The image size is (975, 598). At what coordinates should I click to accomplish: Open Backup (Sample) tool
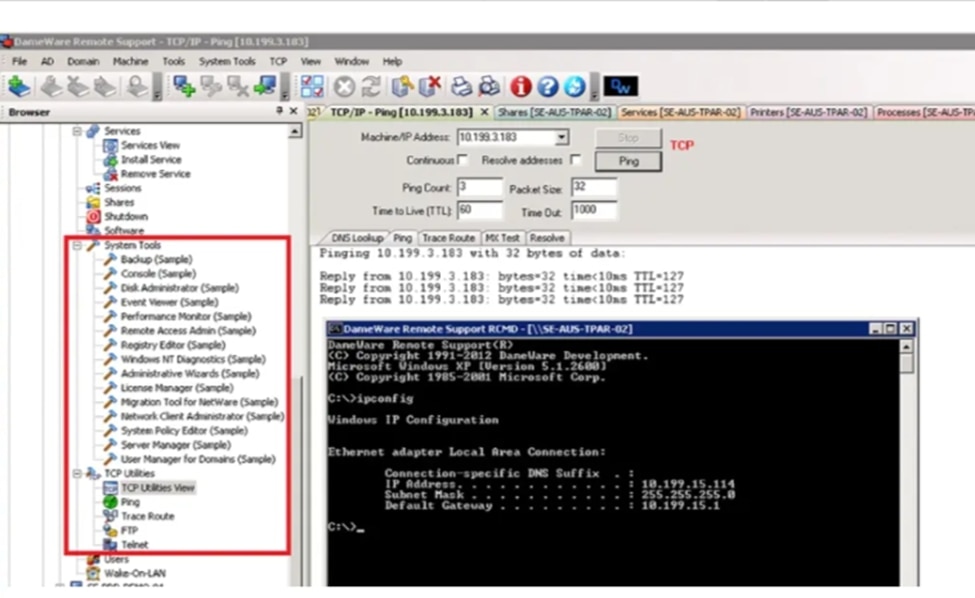[x=156, y=259]
